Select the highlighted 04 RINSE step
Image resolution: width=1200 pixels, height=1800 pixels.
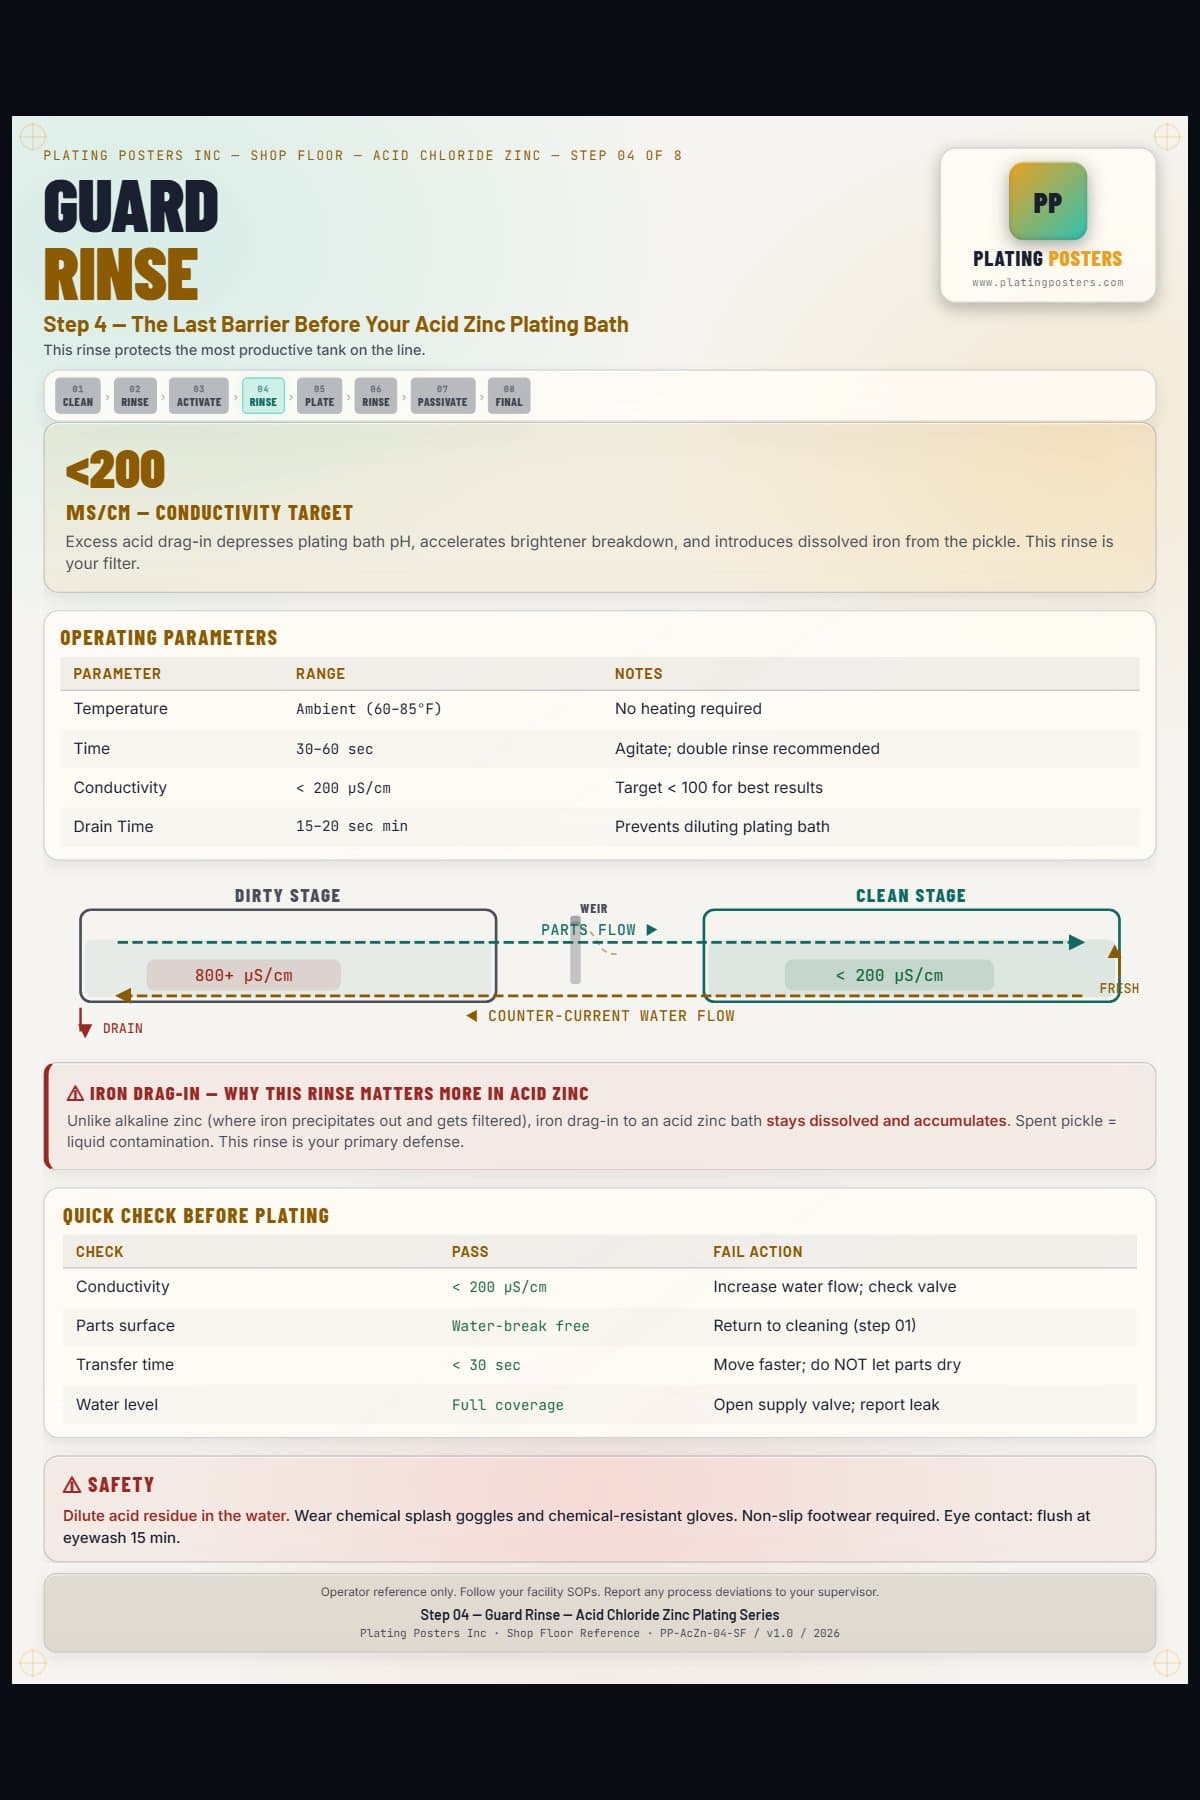pos(263,395)
